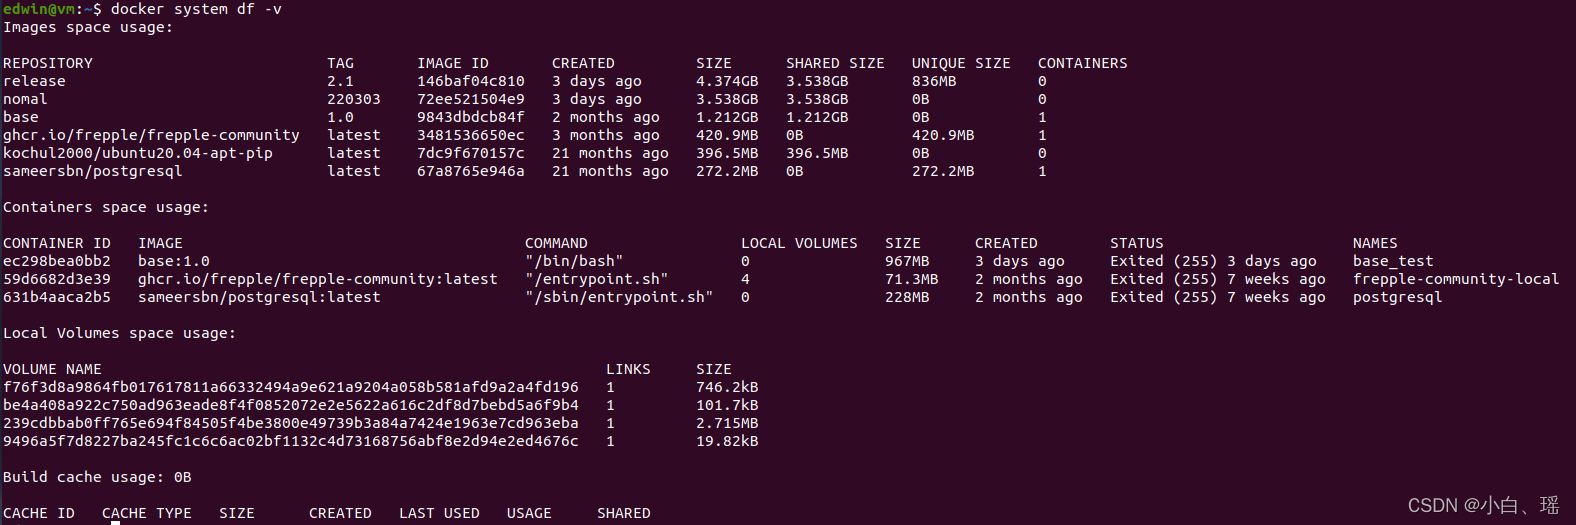Screen dimensions: 1576x525
Task: Click the CACHE TYPE column header
Action: pyautogui.click(x=147, y=513)
